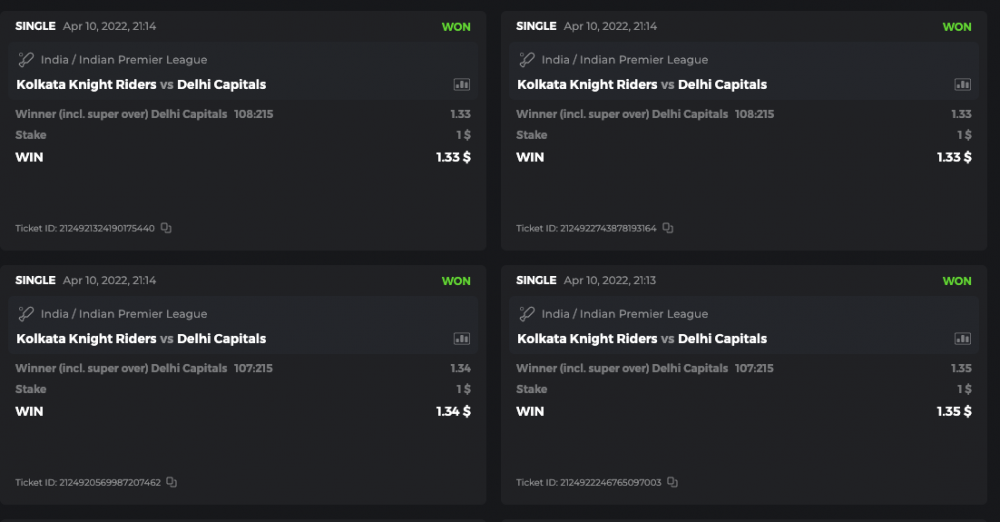1000x522 pixels.
Task: Open Kolkata vs Delhi match on 1.34 card
Action: [x=141, y=339]
